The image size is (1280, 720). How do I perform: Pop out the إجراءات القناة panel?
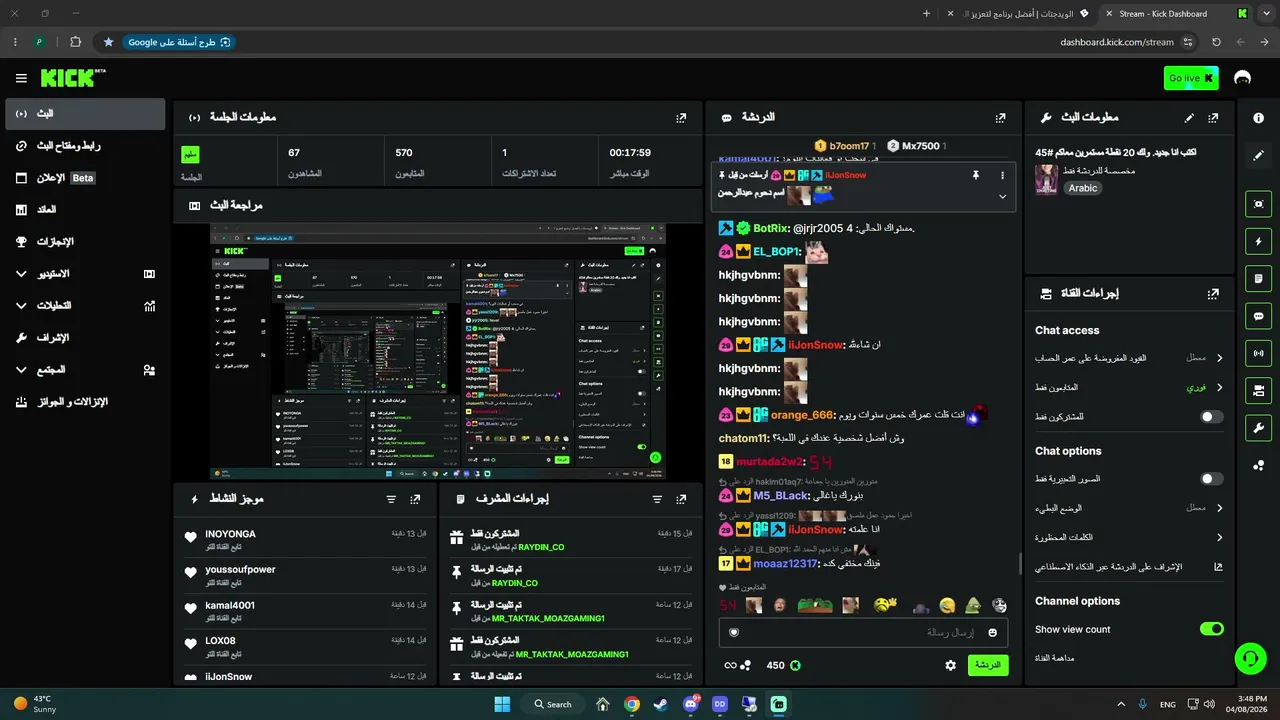click(1213, 293)
